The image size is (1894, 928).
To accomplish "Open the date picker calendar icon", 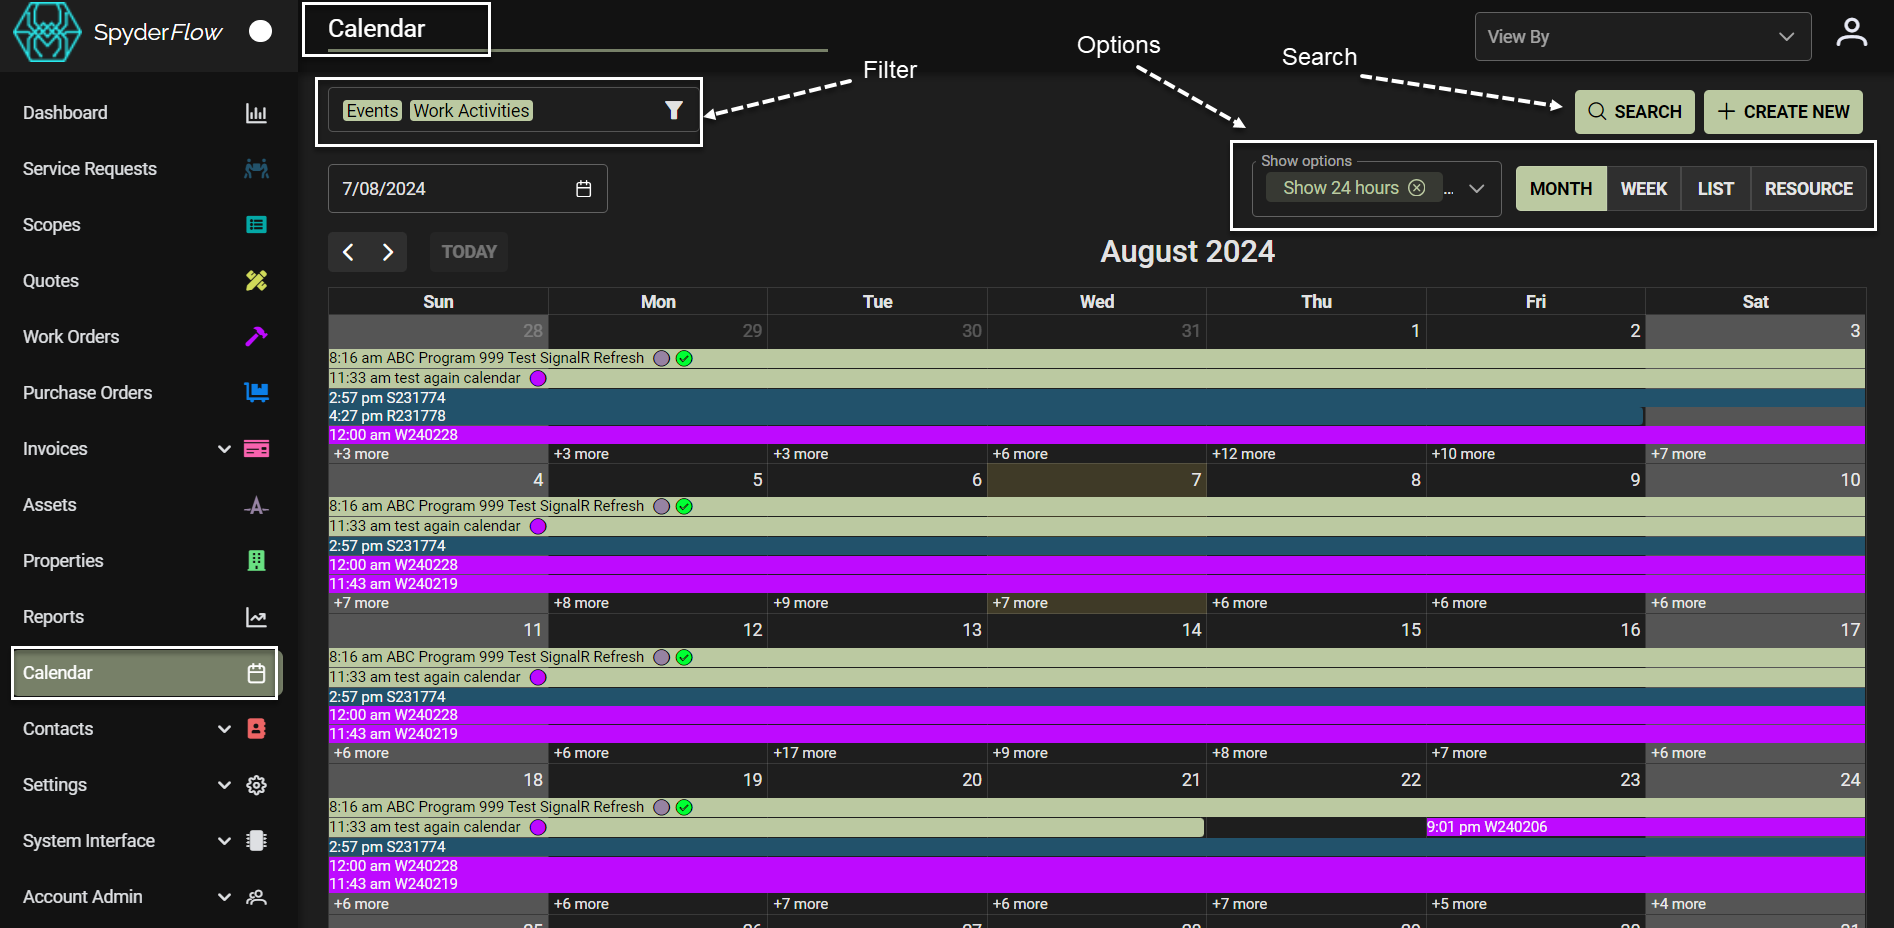I will [584, 189].
